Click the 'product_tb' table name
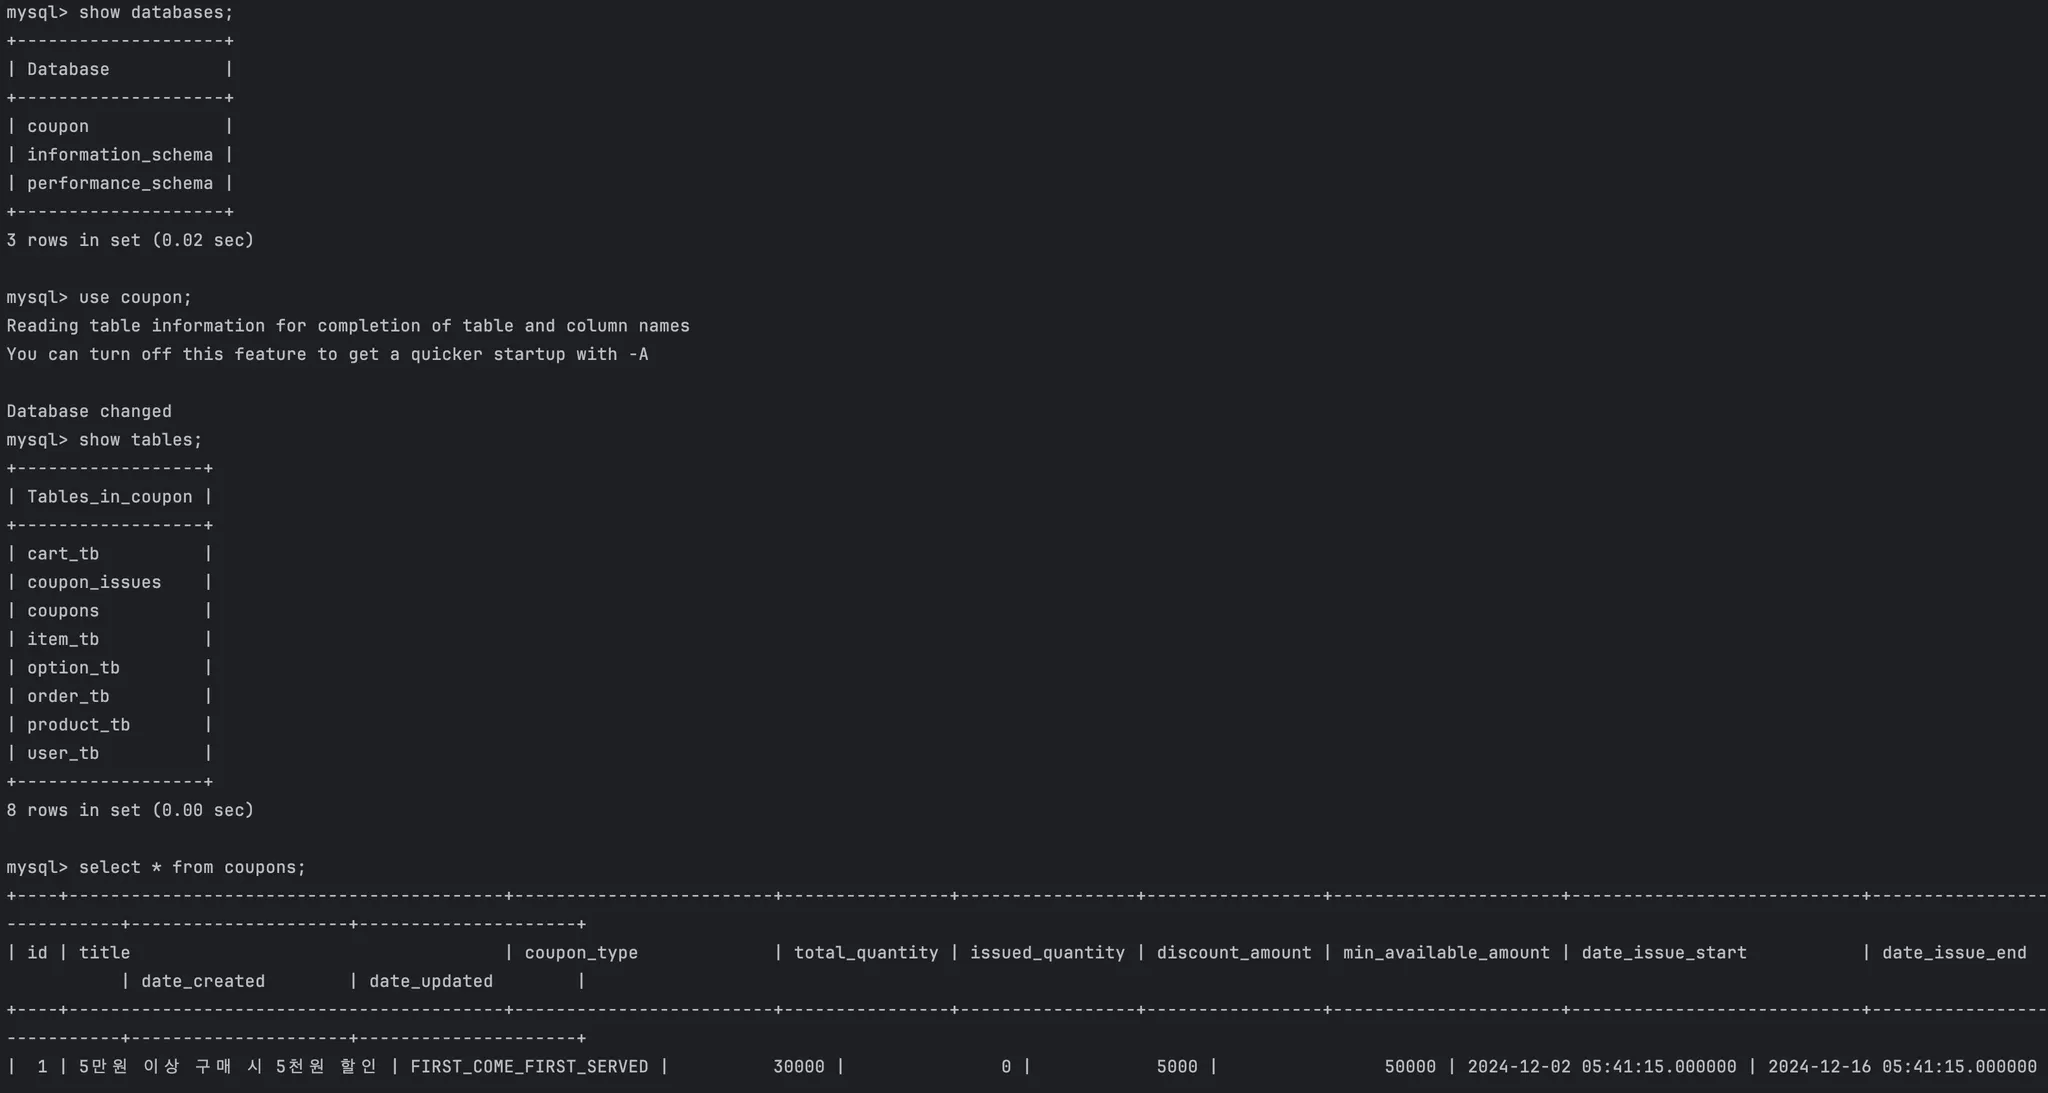 (78, 725)
